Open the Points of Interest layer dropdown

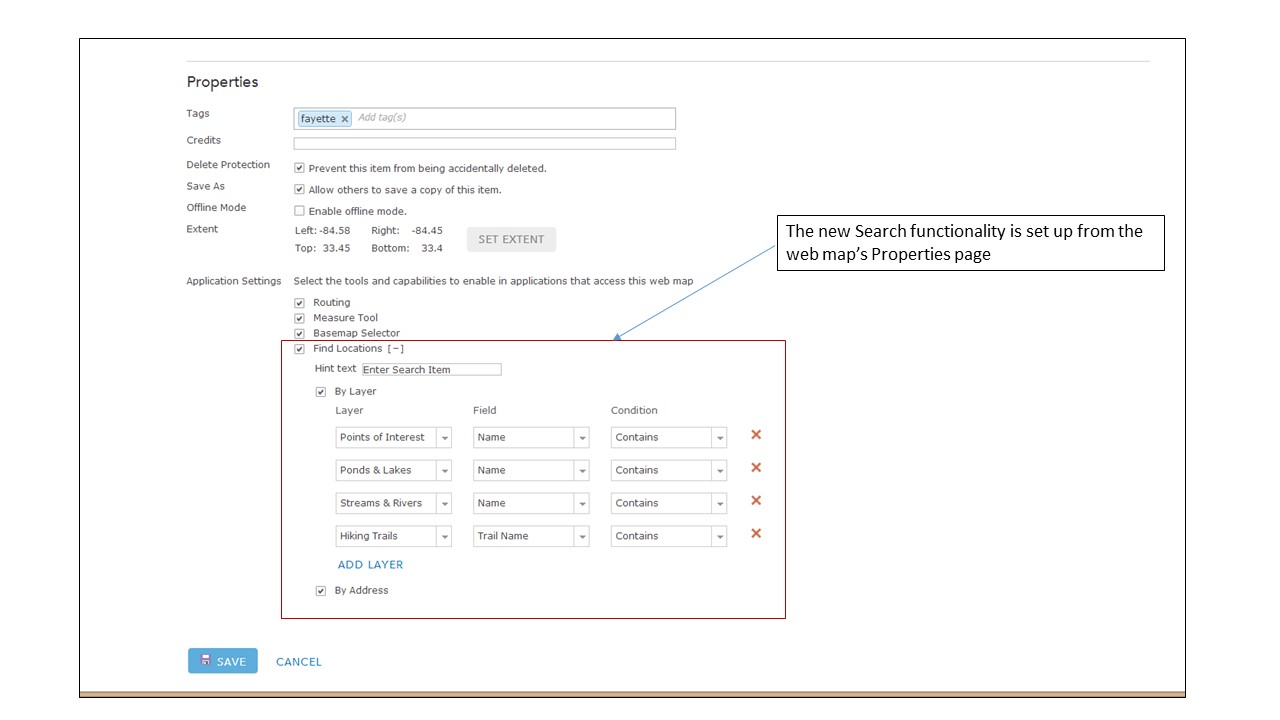click(444, 438)
